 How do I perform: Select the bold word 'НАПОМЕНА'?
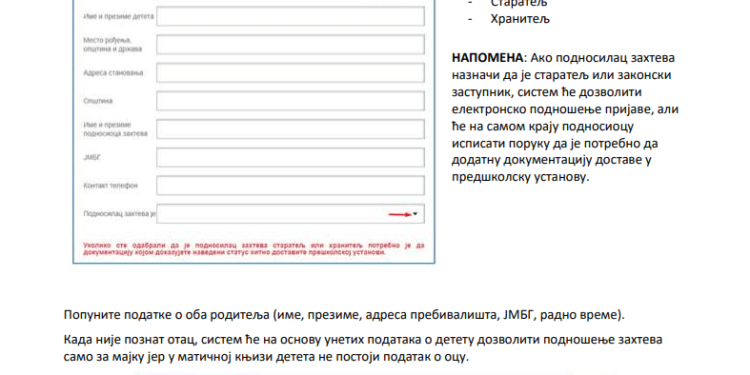pos(487,58)
